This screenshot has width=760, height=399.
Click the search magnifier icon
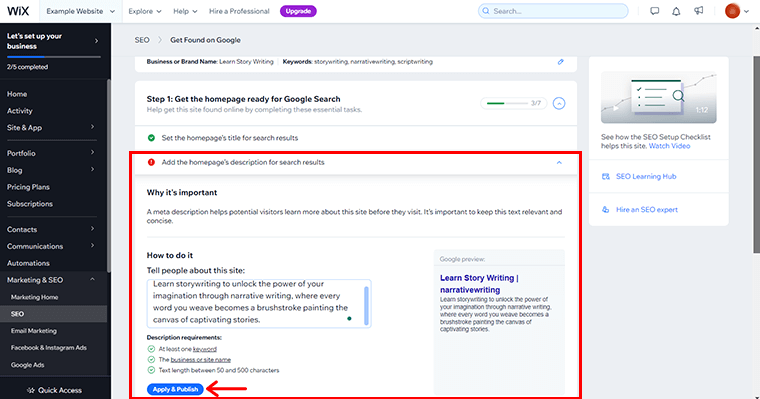tap(486, 11)
